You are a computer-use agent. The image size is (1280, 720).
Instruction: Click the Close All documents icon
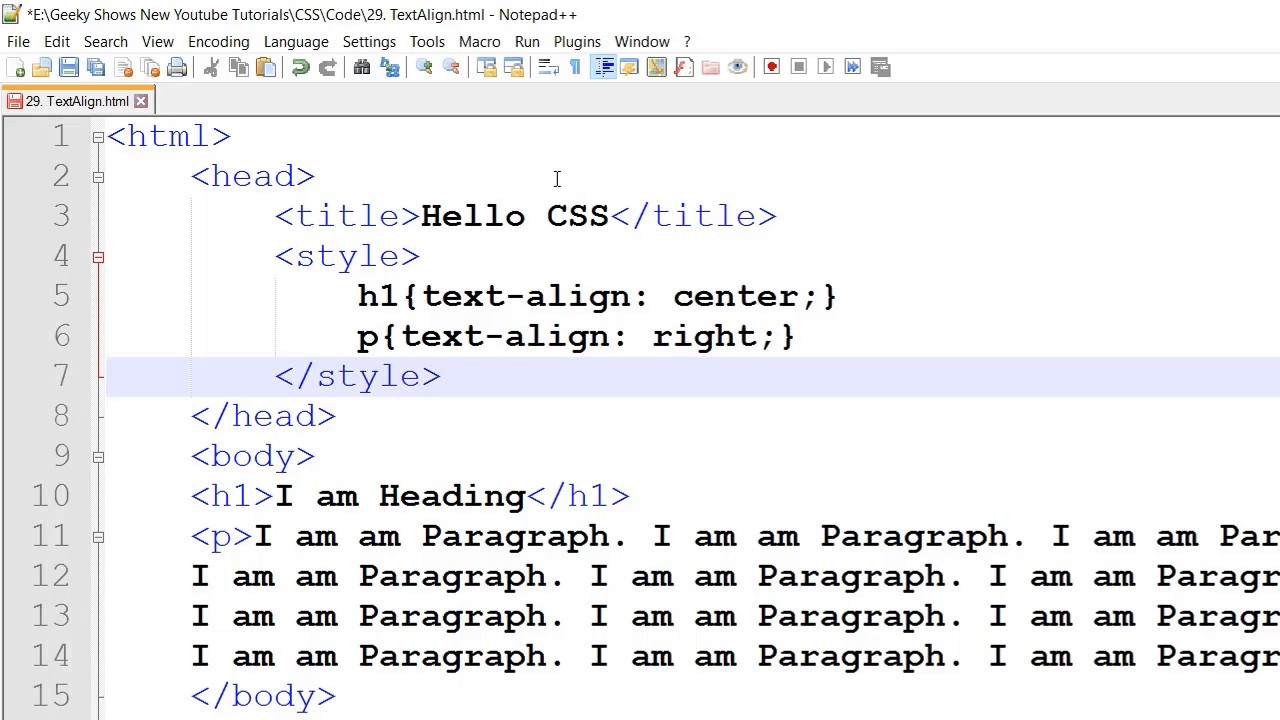click(150, 67)
